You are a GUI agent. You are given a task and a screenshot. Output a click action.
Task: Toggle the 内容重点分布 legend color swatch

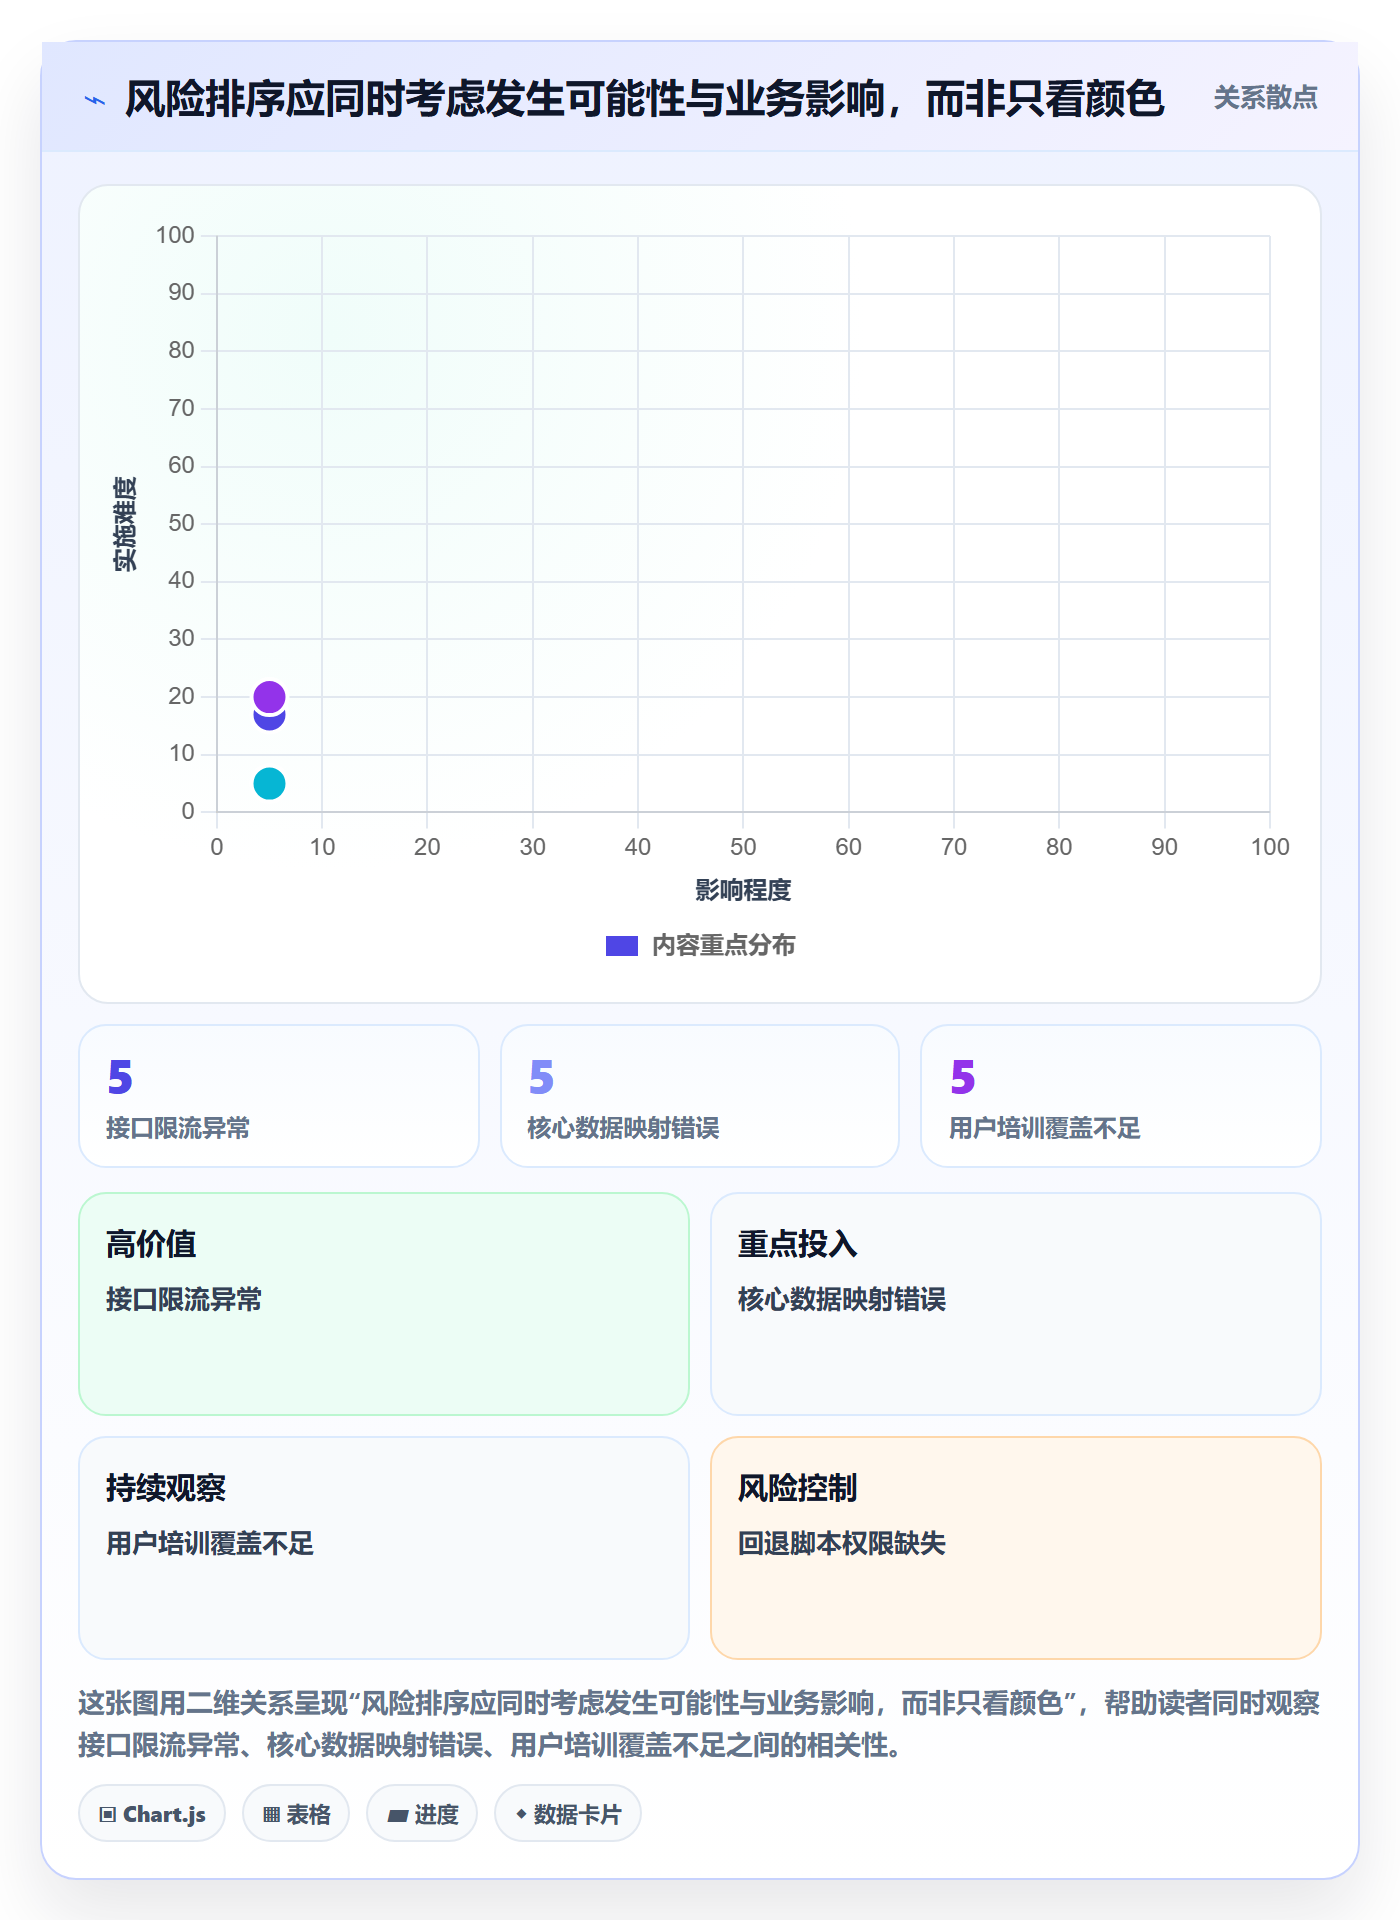coord(621,946)
